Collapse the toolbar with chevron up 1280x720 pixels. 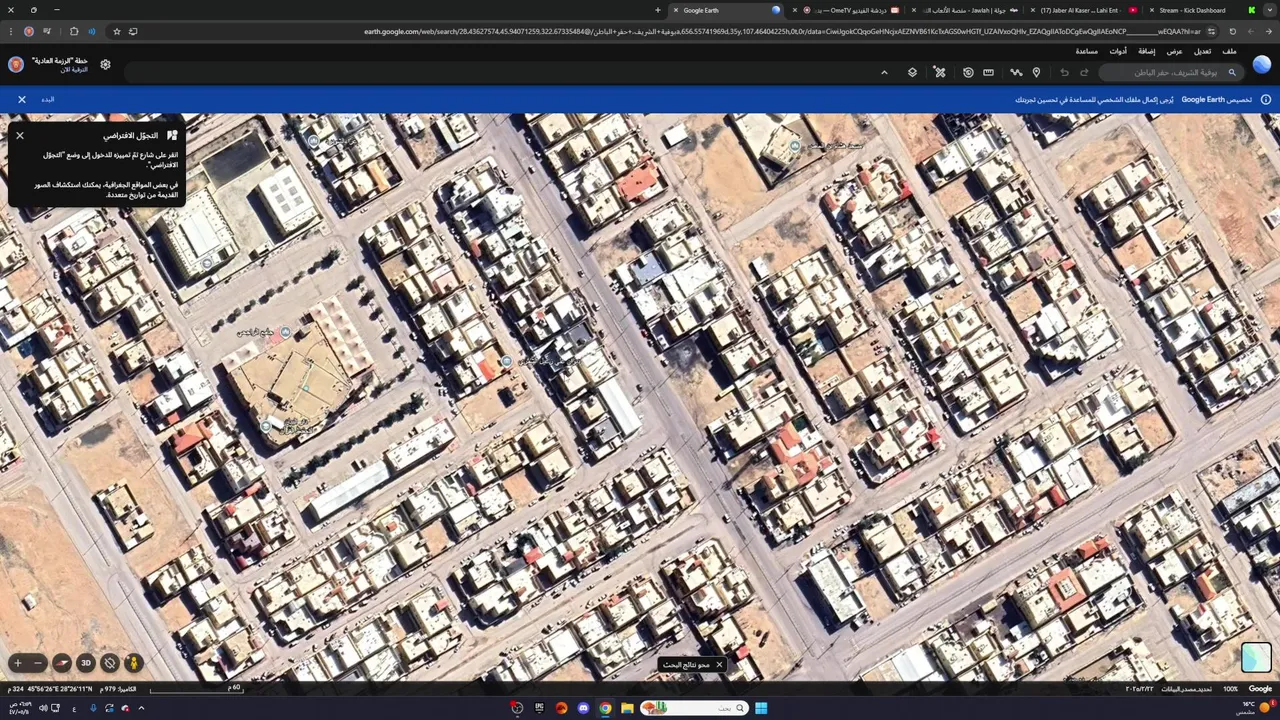click(884, 72)
